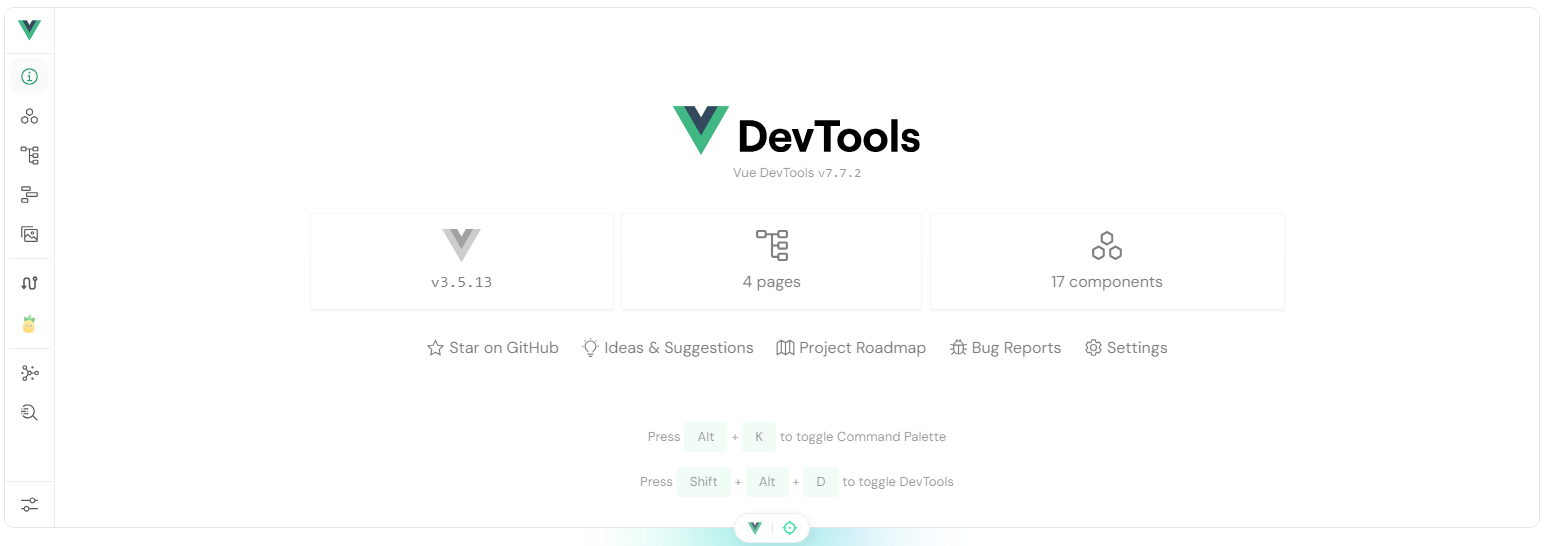The image size is (1556, 546).
Task: Click the Vue logo in the sidebar top
Action: [30, 30]
